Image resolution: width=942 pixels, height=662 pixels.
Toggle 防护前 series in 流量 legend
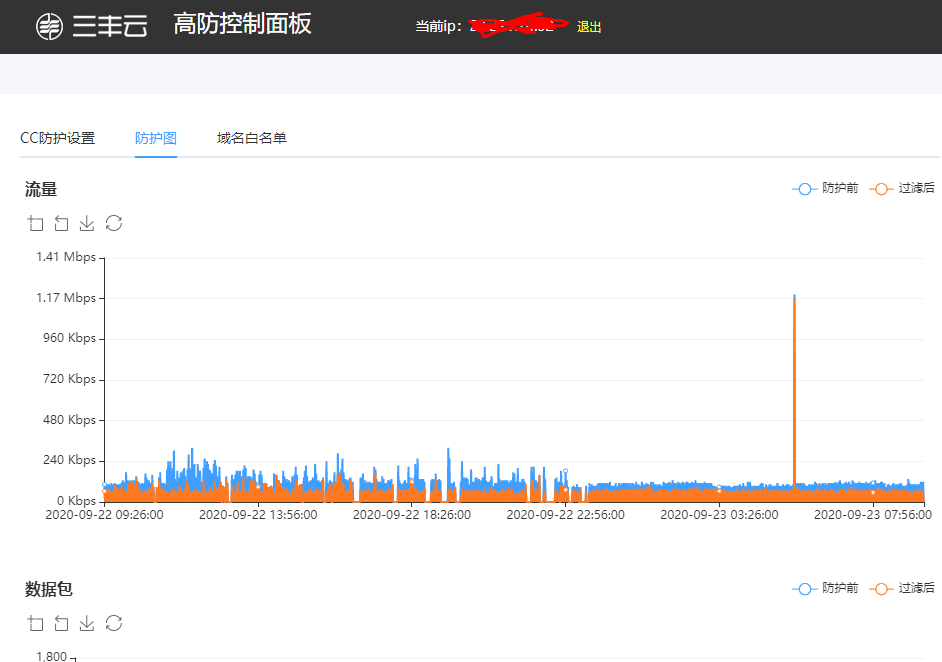[826, 188]
